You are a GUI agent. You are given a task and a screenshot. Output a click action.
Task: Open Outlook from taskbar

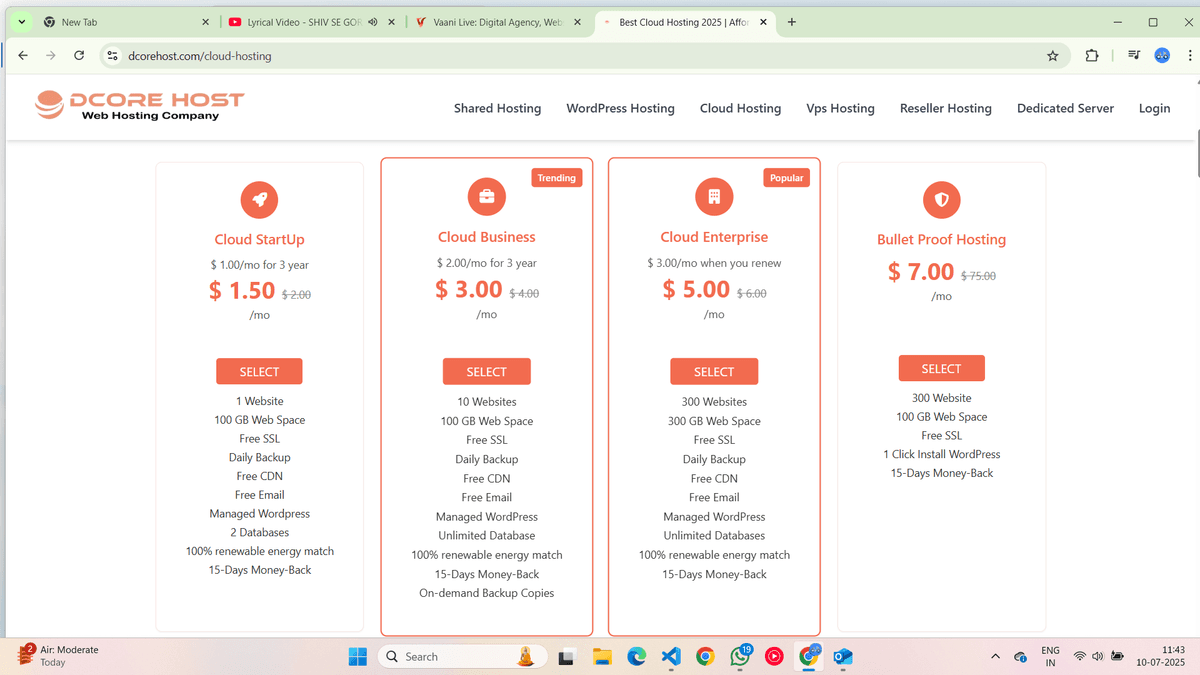pyautogui.click(x=843, y=656)
